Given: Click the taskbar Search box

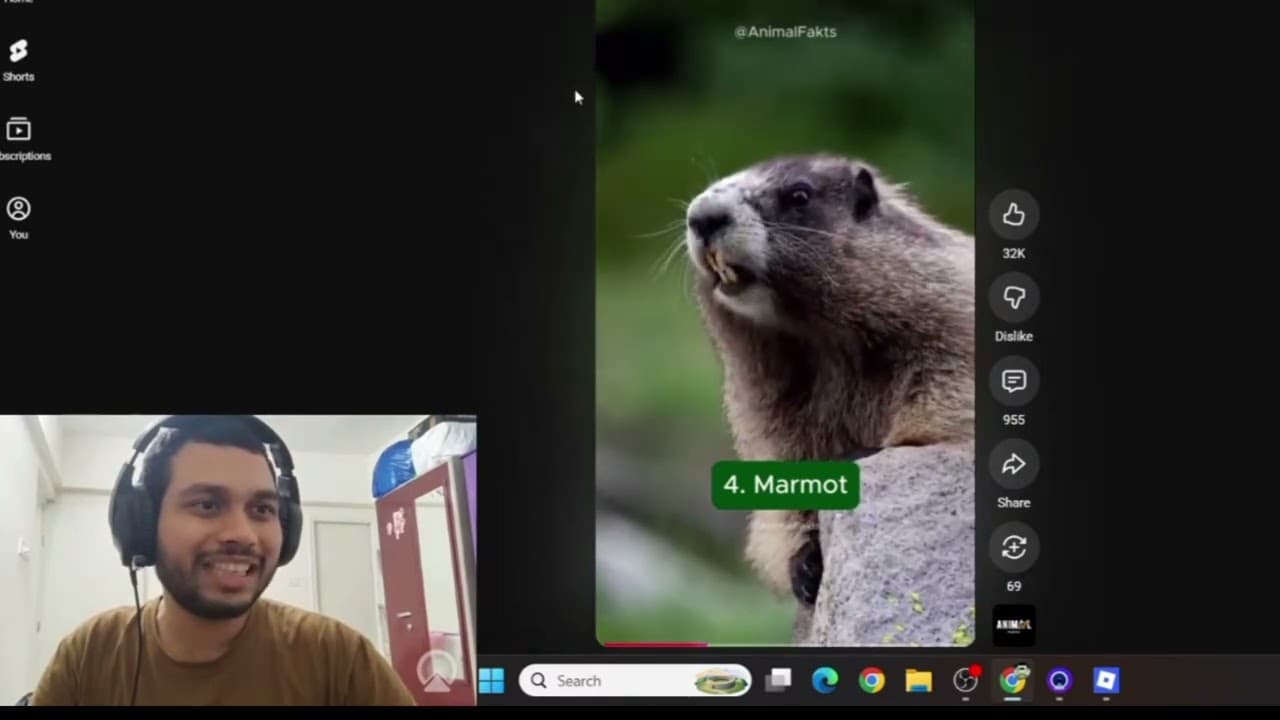Looking at the screenshot, I should pos(635,681).
